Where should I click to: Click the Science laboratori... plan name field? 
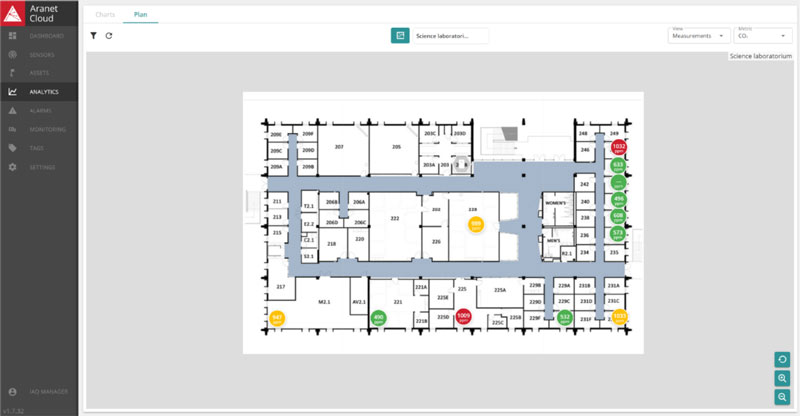click(450, 36)
